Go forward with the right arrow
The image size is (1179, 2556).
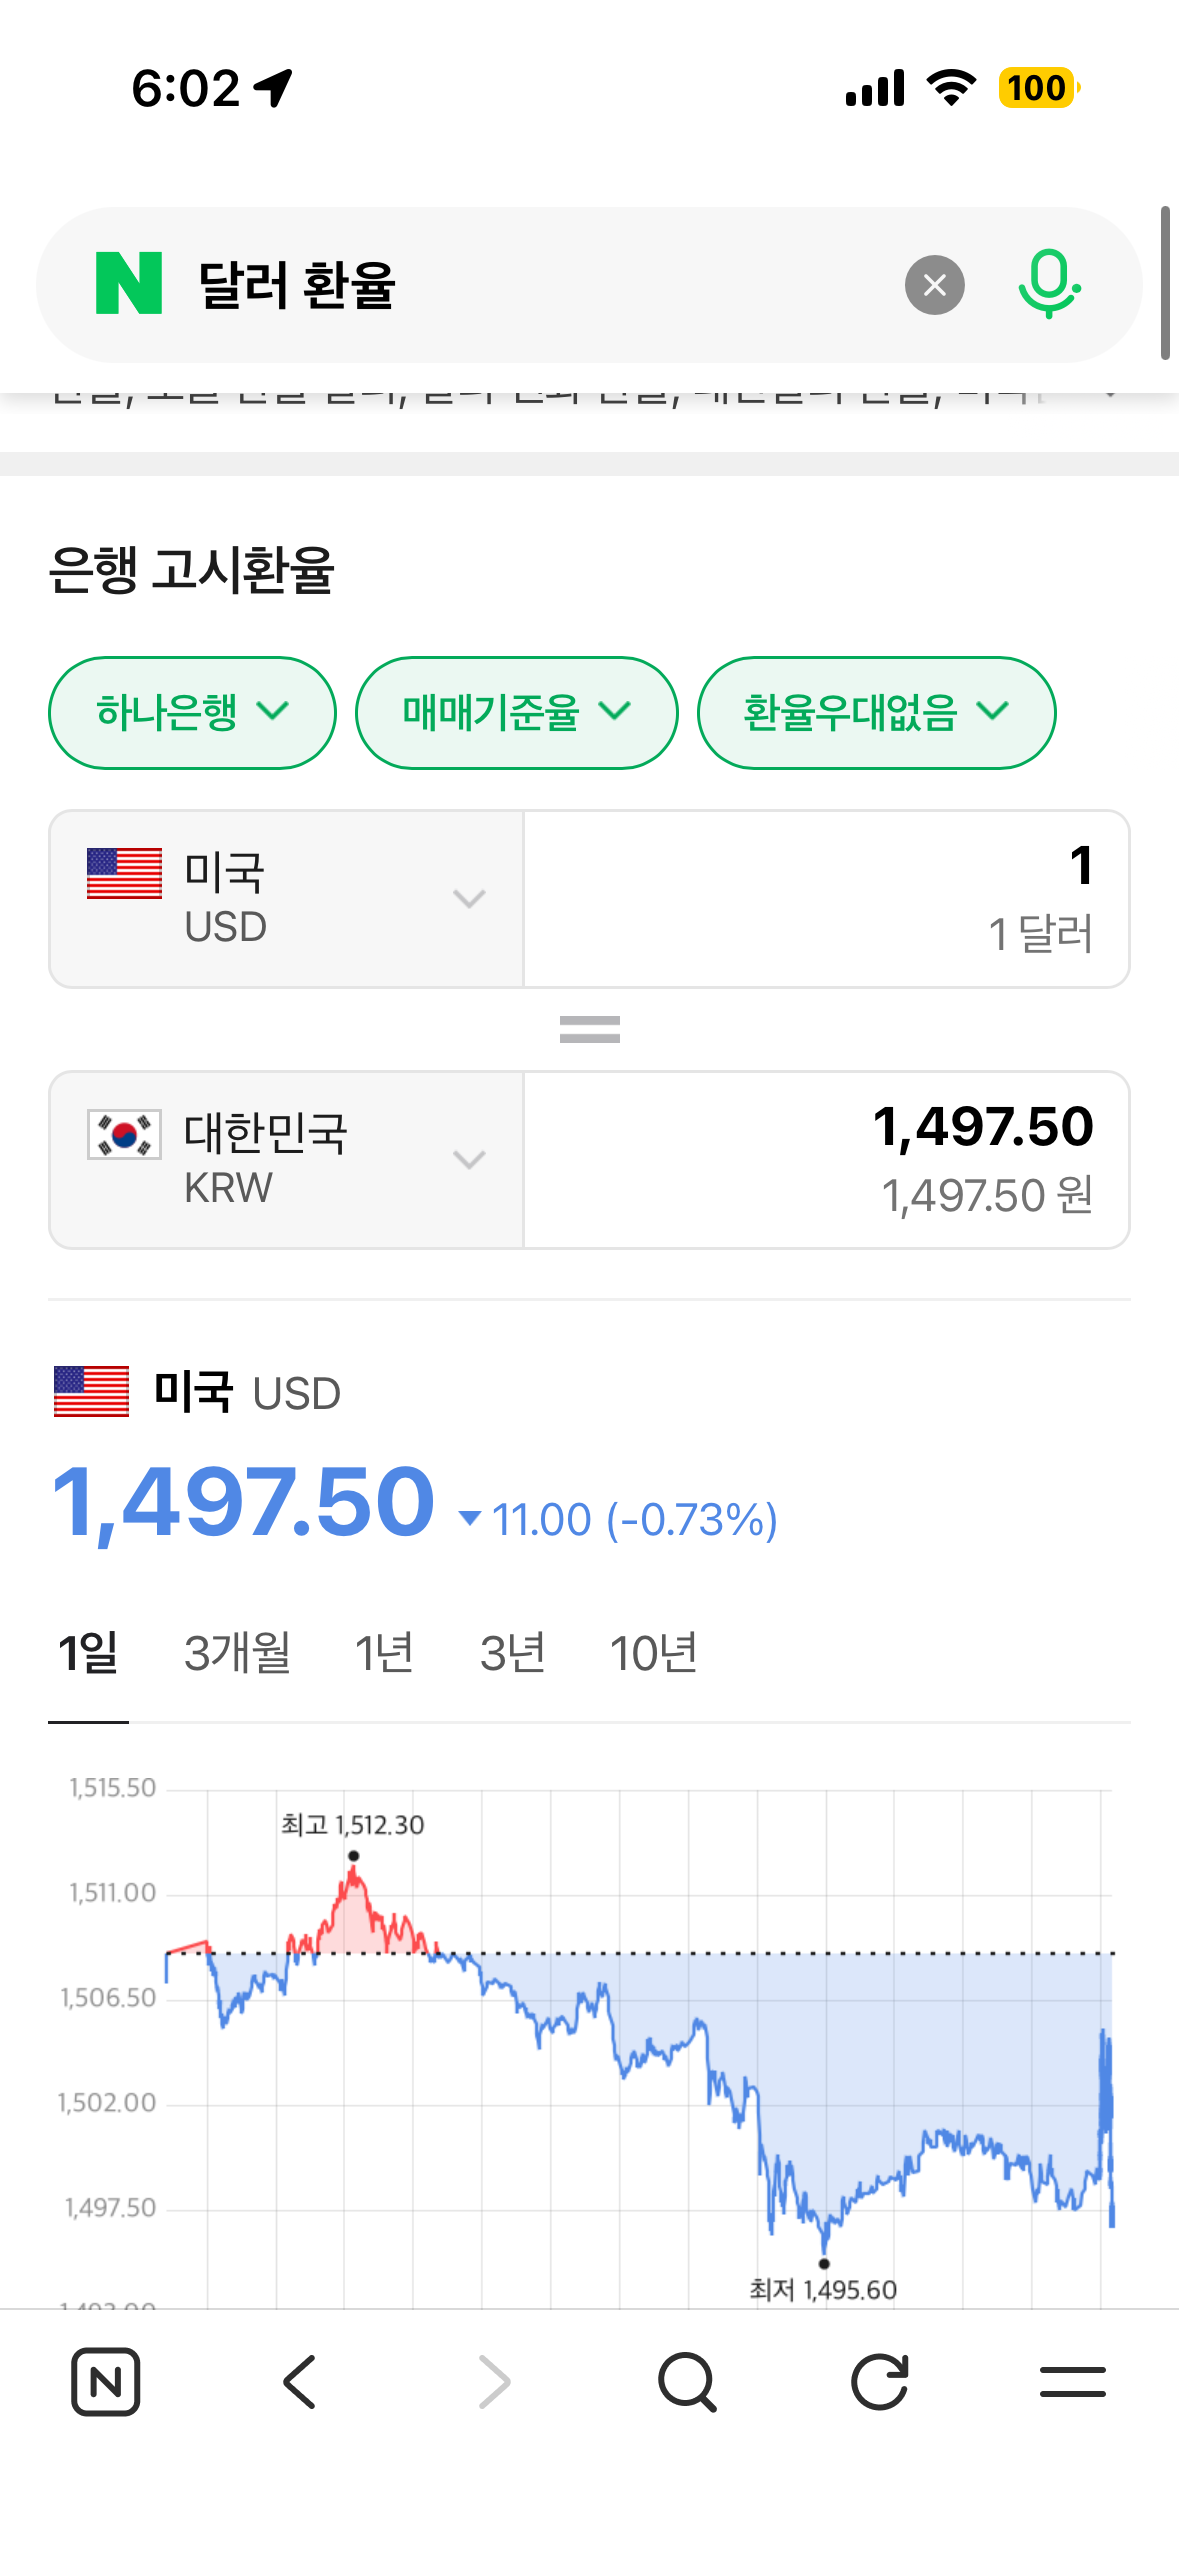(x=494, y=2382)
